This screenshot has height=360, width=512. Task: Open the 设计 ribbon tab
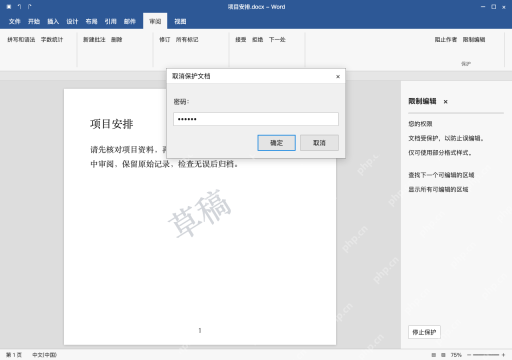coord(72,22)
